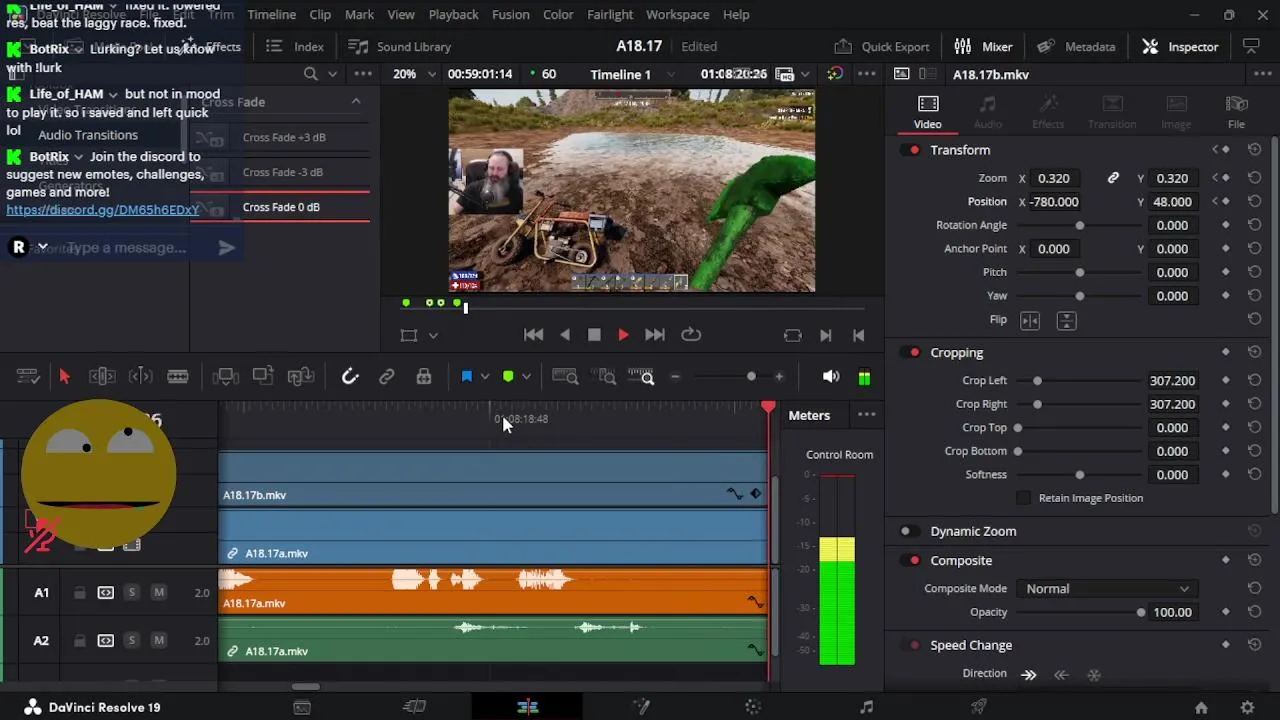Mute audio track A2
1280x720 pixels.
point(158,641)
